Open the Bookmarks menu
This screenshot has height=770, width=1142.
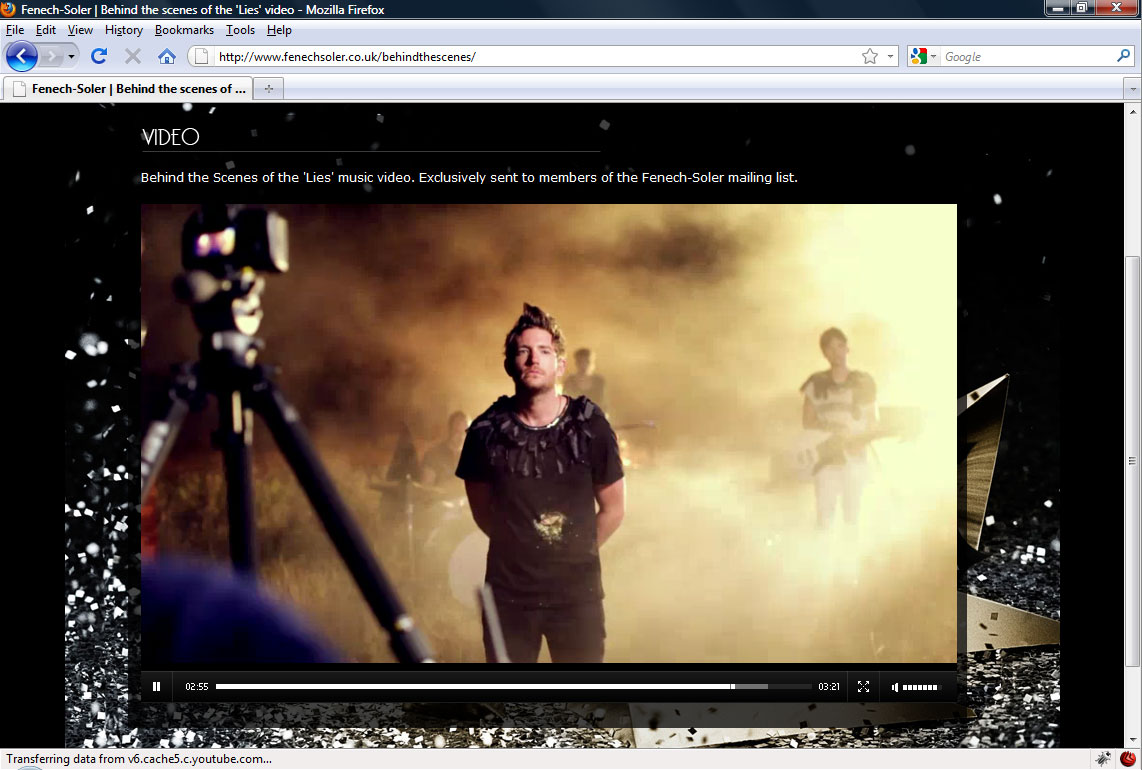(x=184, y=30)
